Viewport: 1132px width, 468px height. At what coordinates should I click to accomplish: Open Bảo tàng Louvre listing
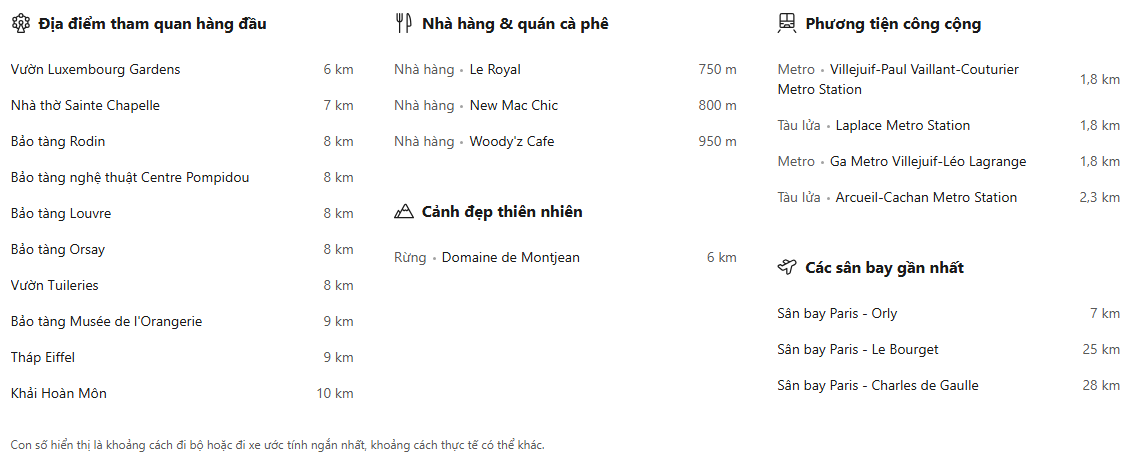coord(61,214)
